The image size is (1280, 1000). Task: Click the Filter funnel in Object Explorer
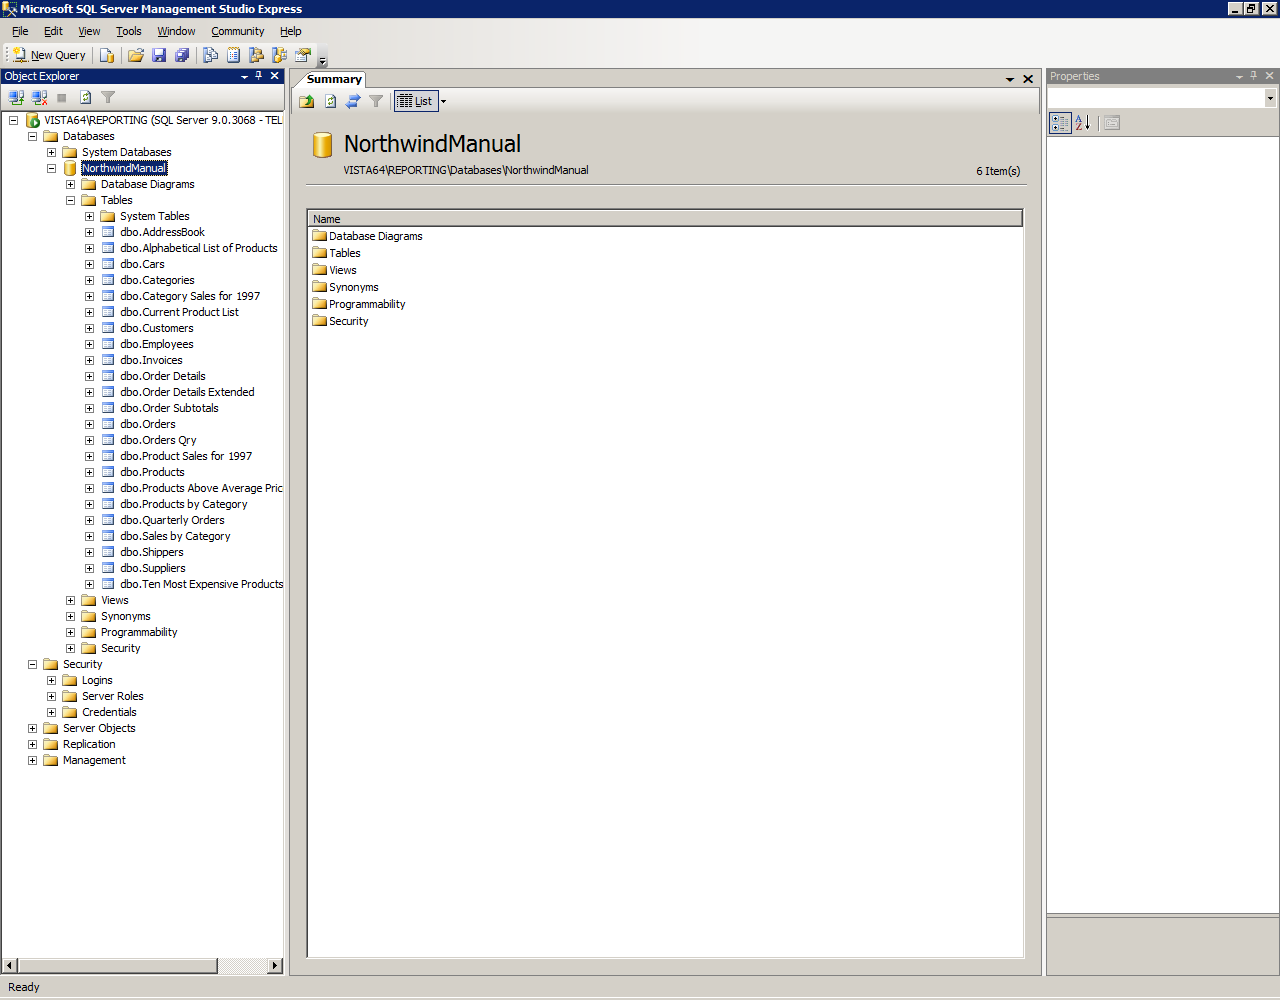coord(108,97)
